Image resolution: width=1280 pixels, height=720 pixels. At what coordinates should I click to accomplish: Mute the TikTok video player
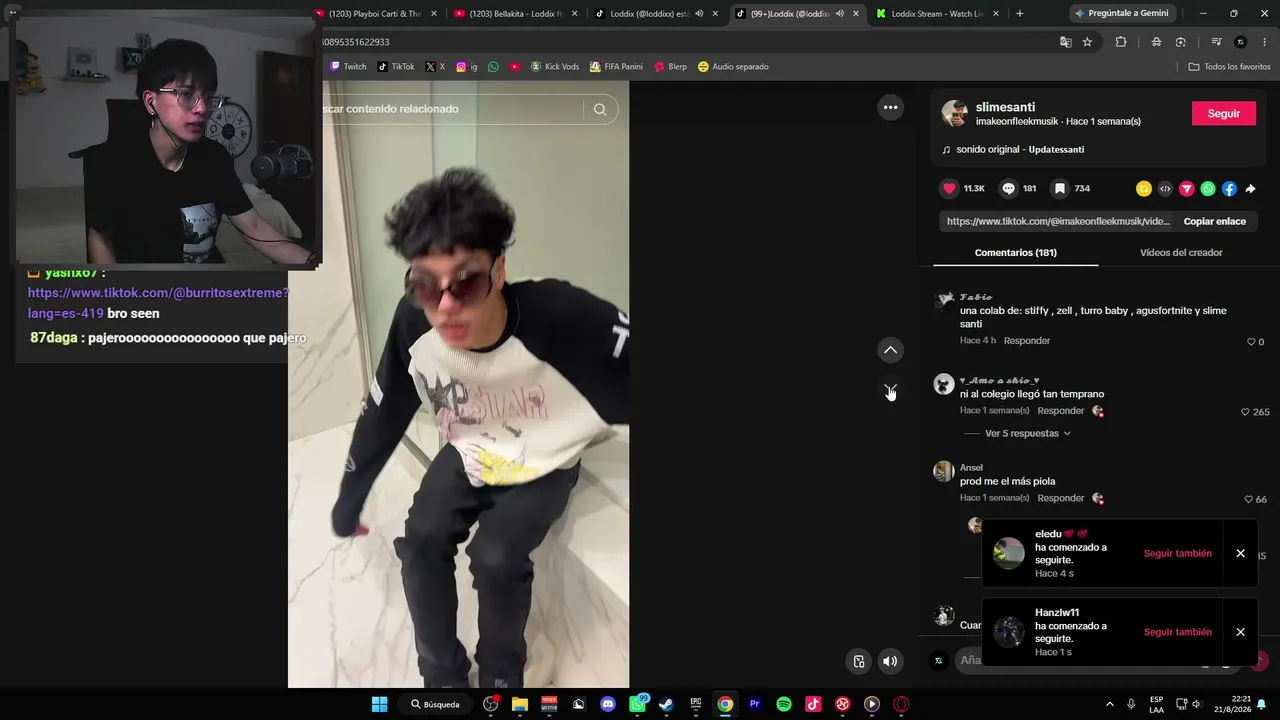pyautogui.click(x=890, y=661)
